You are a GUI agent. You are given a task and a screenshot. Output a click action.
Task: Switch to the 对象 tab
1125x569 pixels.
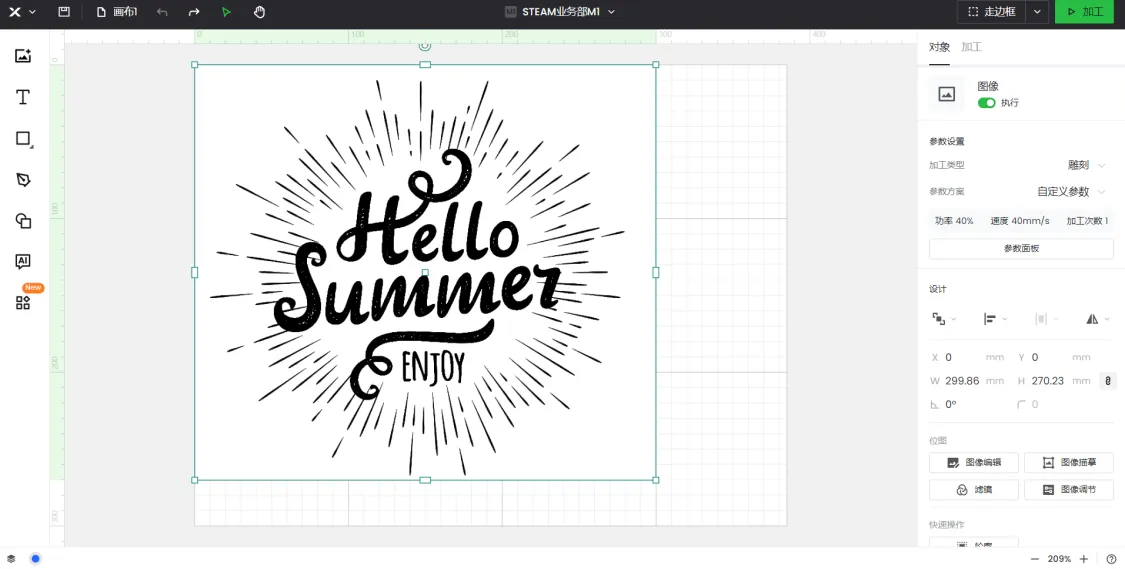[939, 47]
